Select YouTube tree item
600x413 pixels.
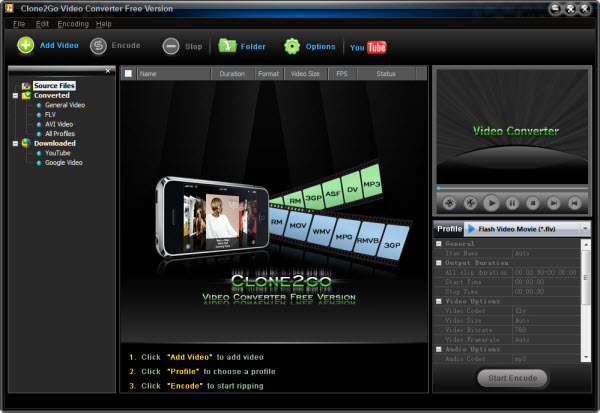pos(57,153)
